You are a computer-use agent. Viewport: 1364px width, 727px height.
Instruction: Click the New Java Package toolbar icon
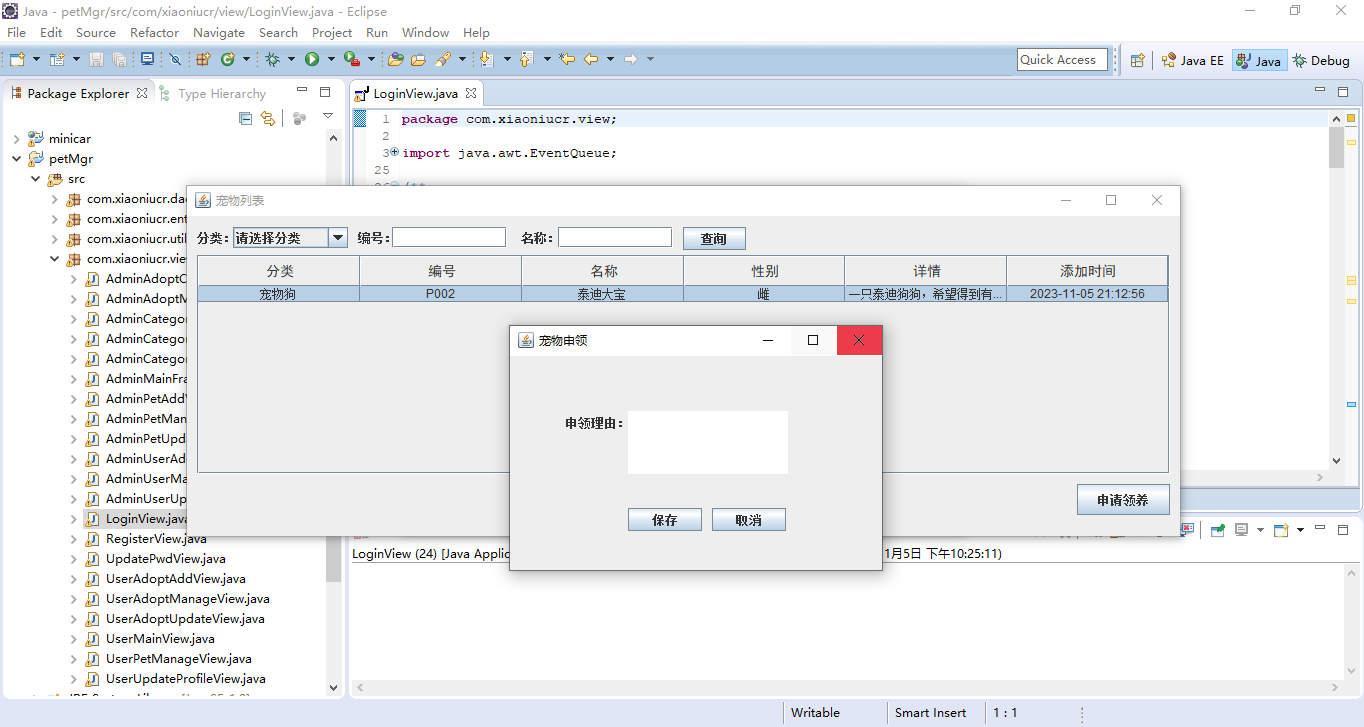tap(203, 59)
